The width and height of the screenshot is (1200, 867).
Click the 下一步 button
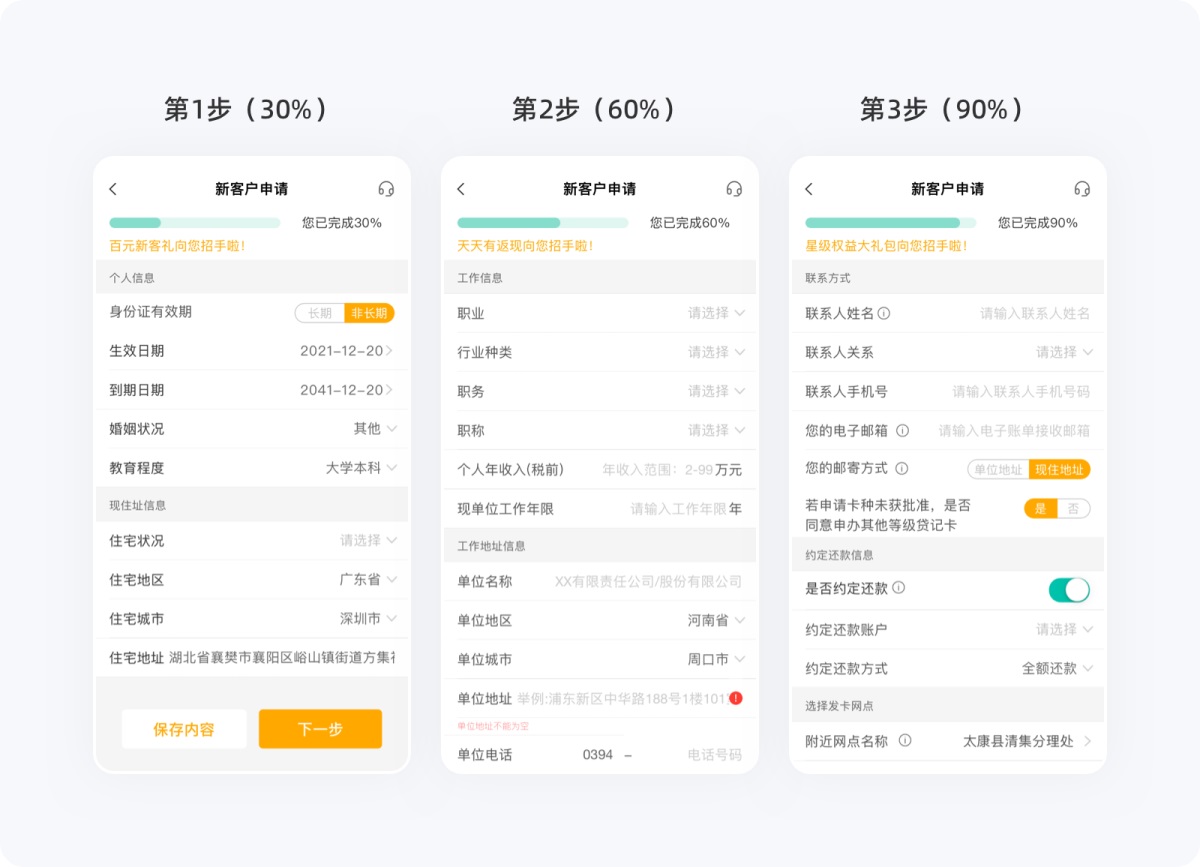(320, 729)
